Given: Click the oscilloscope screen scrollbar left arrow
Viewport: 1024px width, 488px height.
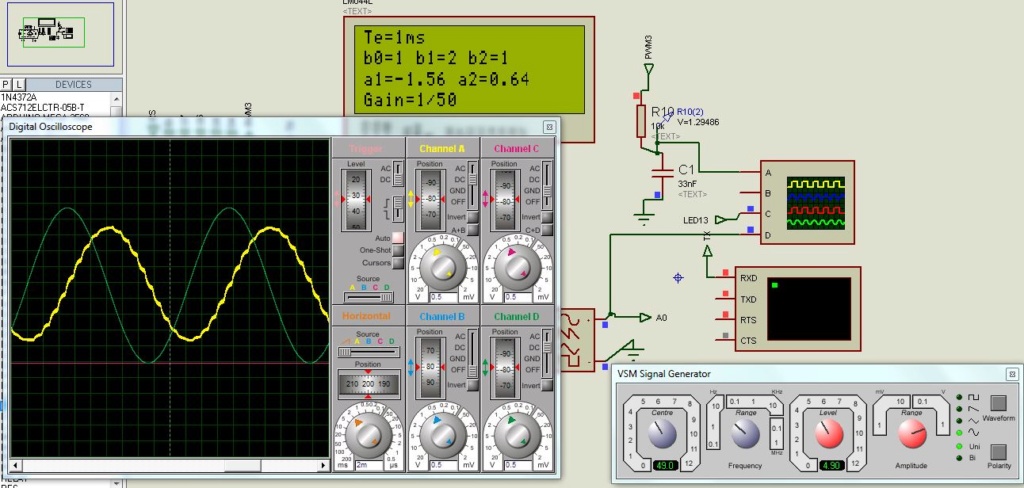Looking at the screenshot, I should click(16, 466).
